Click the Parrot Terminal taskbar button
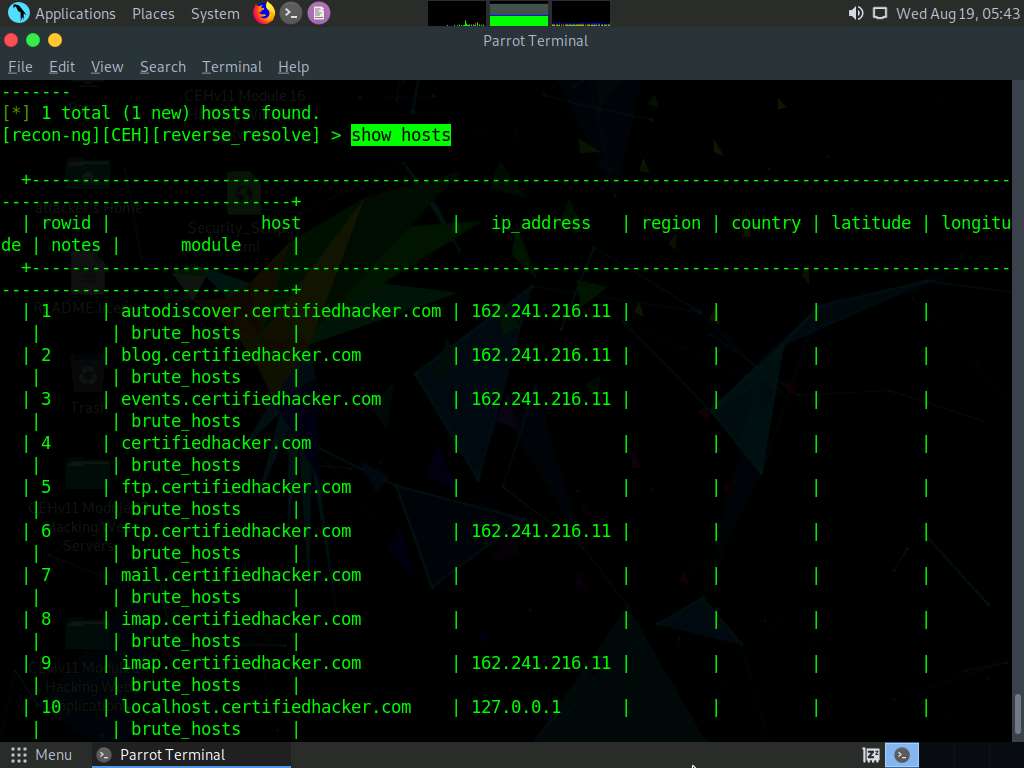The width and height of the screenshot is (1024, 768). coord(191,755)
